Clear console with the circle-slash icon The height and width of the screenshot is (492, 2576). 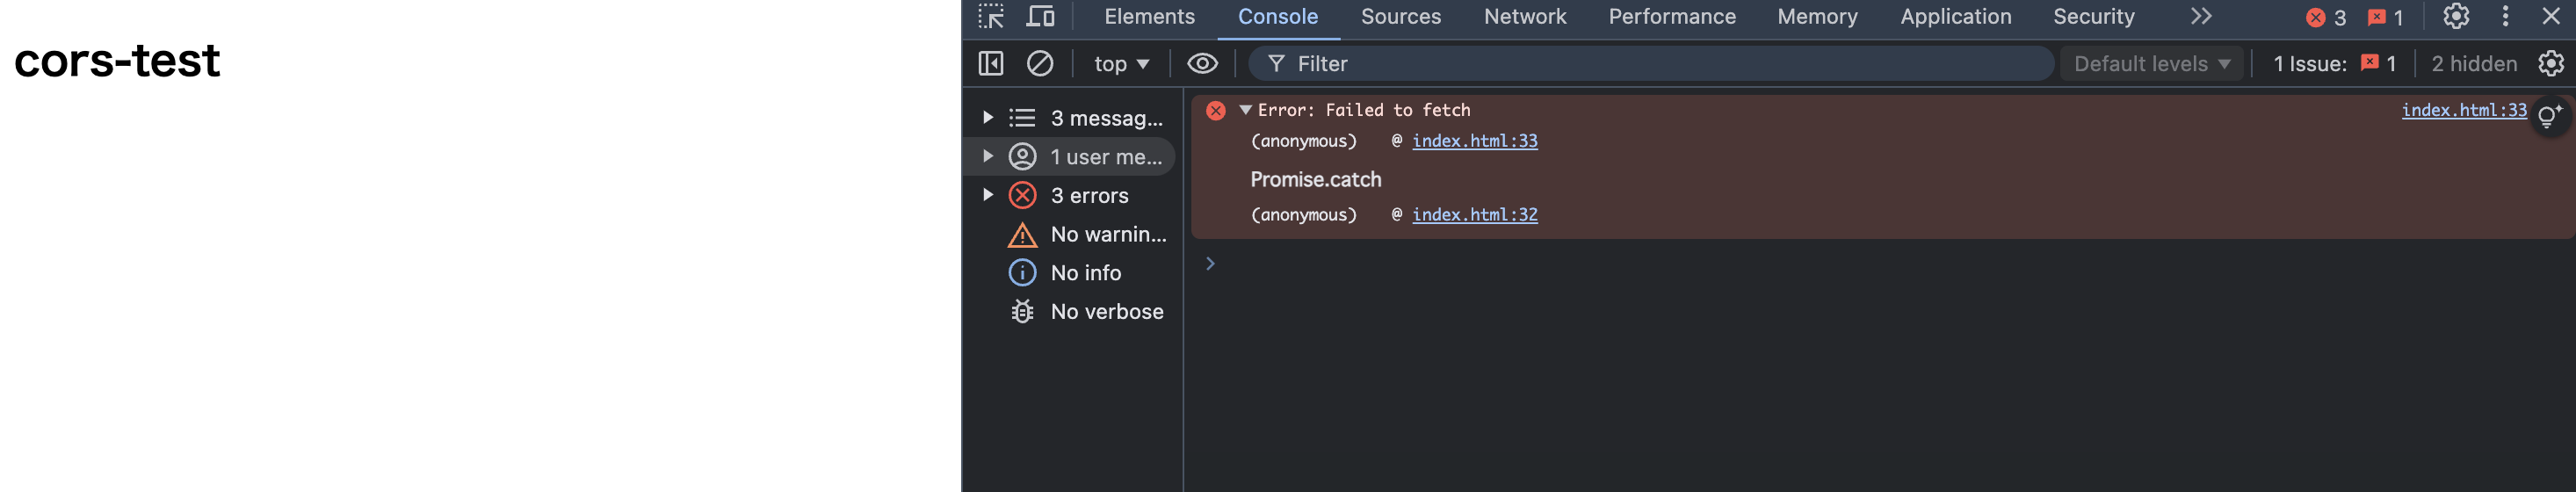tap(1040, 64)
